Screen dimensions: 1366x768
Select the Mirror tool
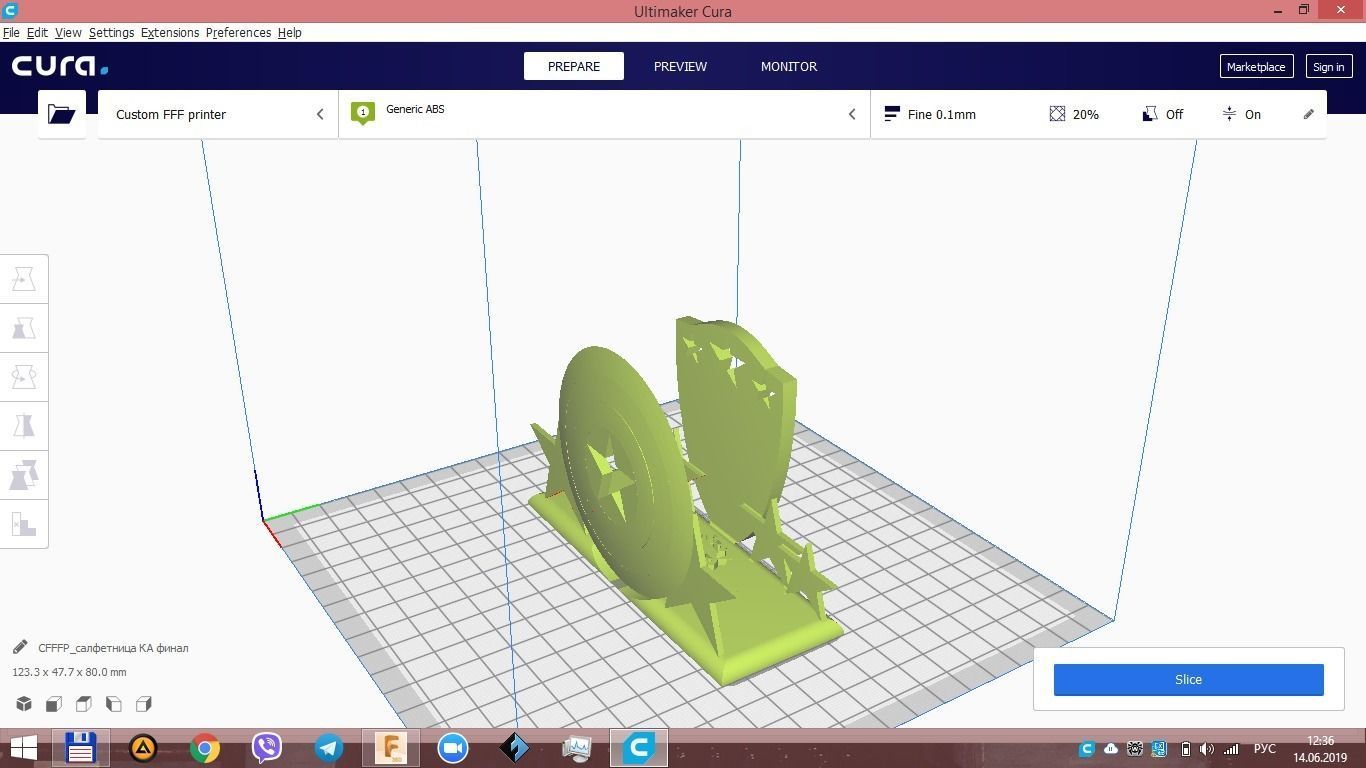tap(24, 426)
